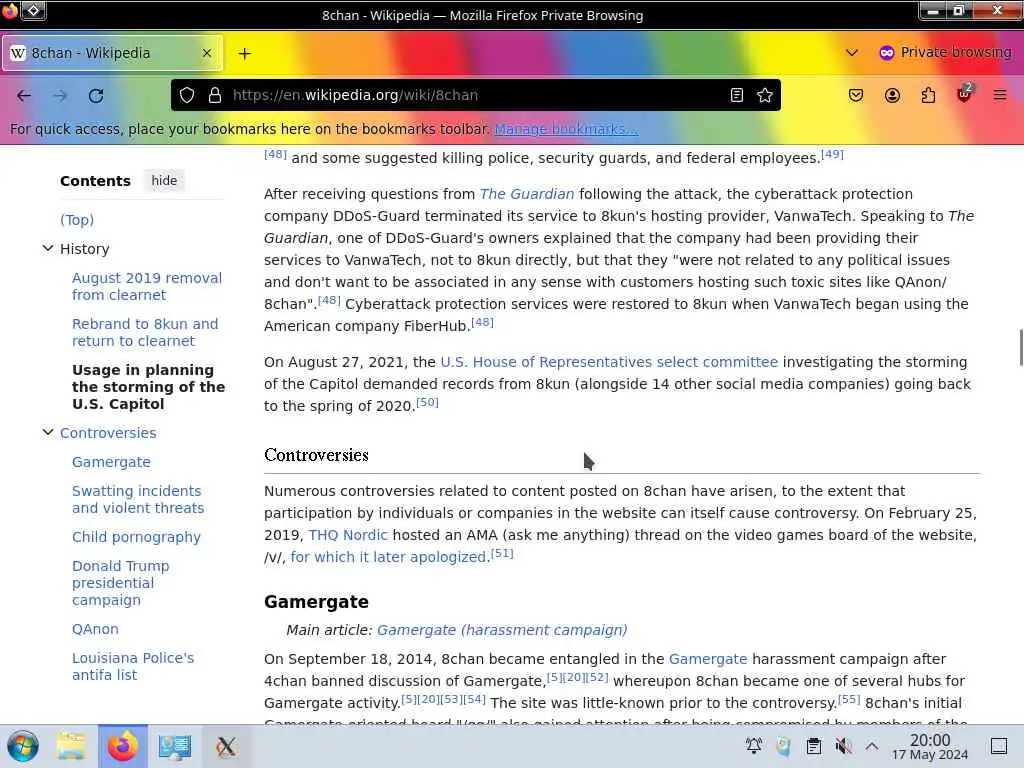The image size is (1024, 768).
Task: Open citation [50] reference
Action: [x=427, y=402]
